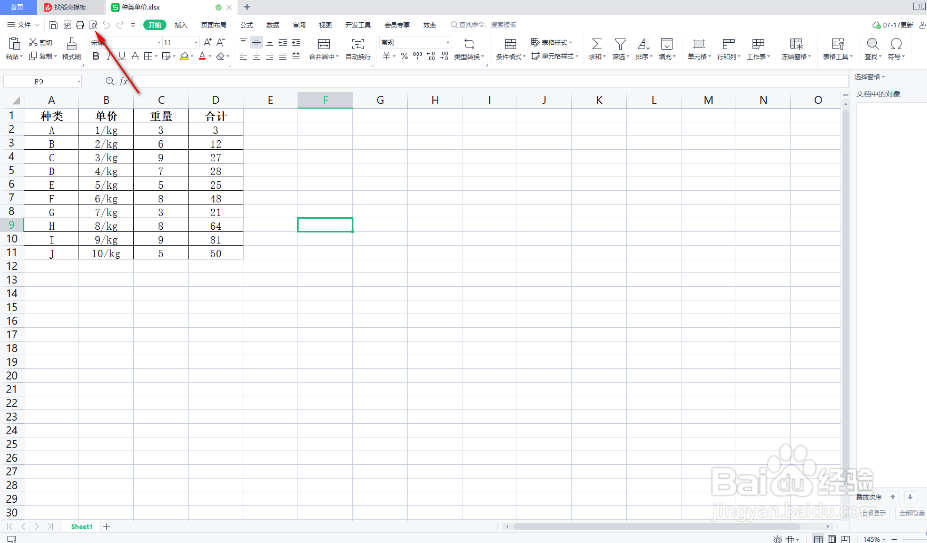Switch to Normal view in status bar
The width and height of the screenshot is (927, 543).
pyautogui.click(x=818, y=539)
